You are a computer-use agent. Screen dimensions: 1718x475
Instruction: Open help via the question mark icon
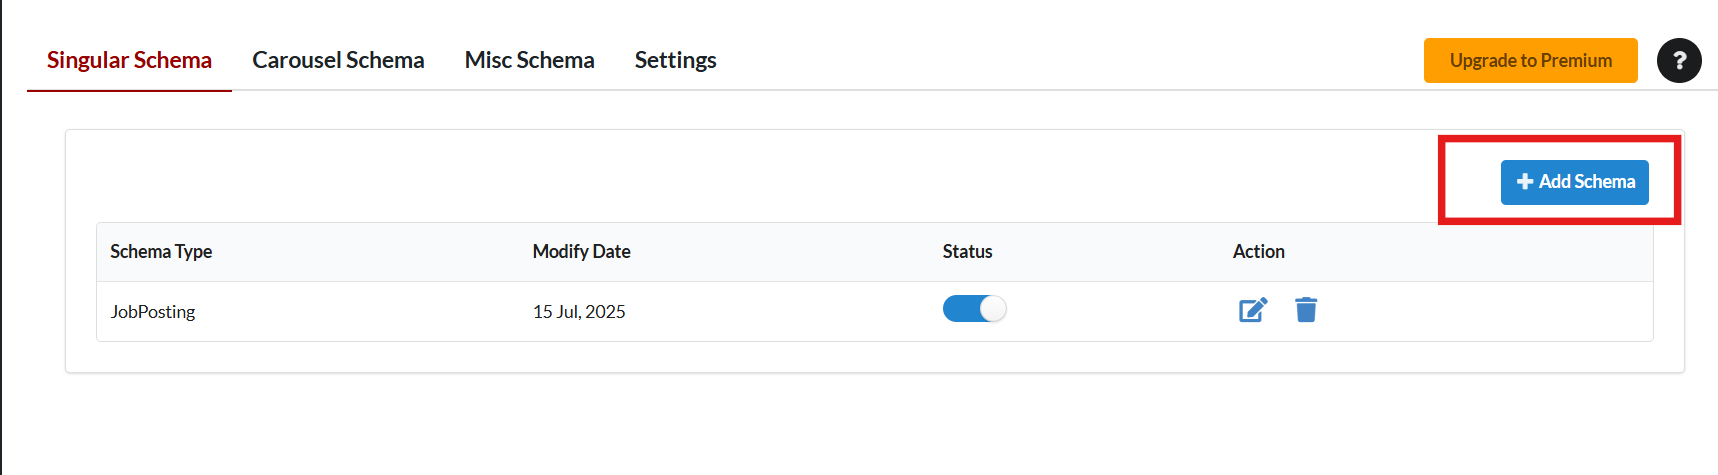[1679, 60]
